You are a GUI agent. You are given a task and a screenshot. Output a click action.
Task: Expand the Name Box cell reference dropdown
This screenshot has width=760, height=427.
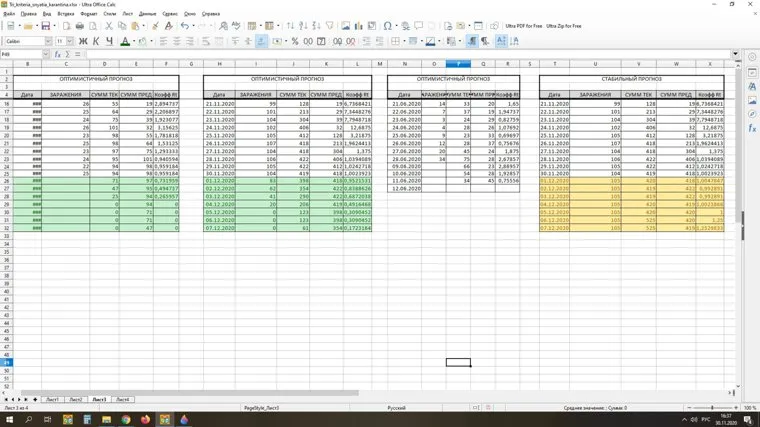click(42, 54)
